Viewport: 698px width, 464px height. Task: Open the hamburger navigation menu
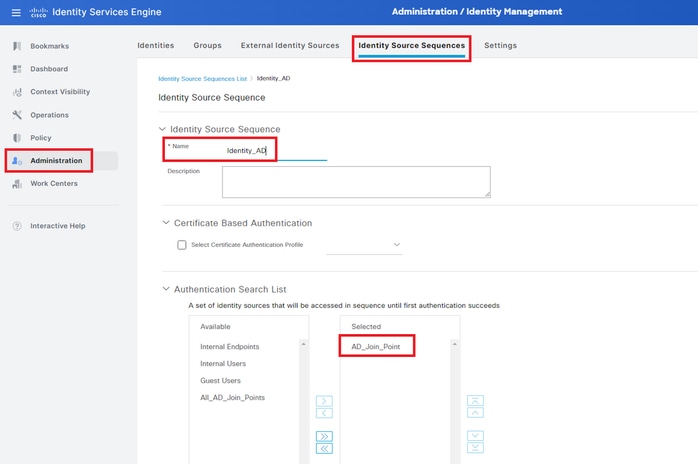pos(16,12)
